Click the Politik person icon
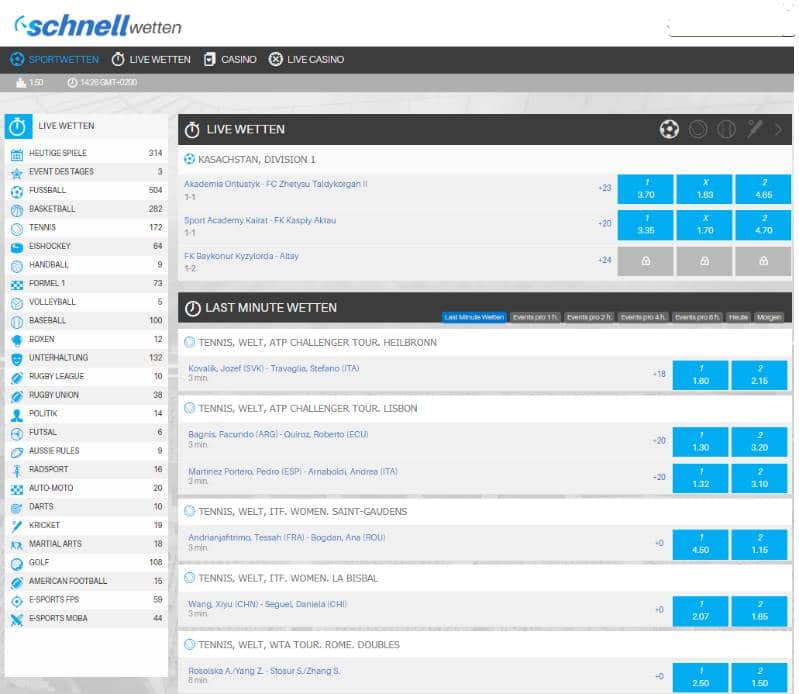799x694 pixels. pos(17,415)
